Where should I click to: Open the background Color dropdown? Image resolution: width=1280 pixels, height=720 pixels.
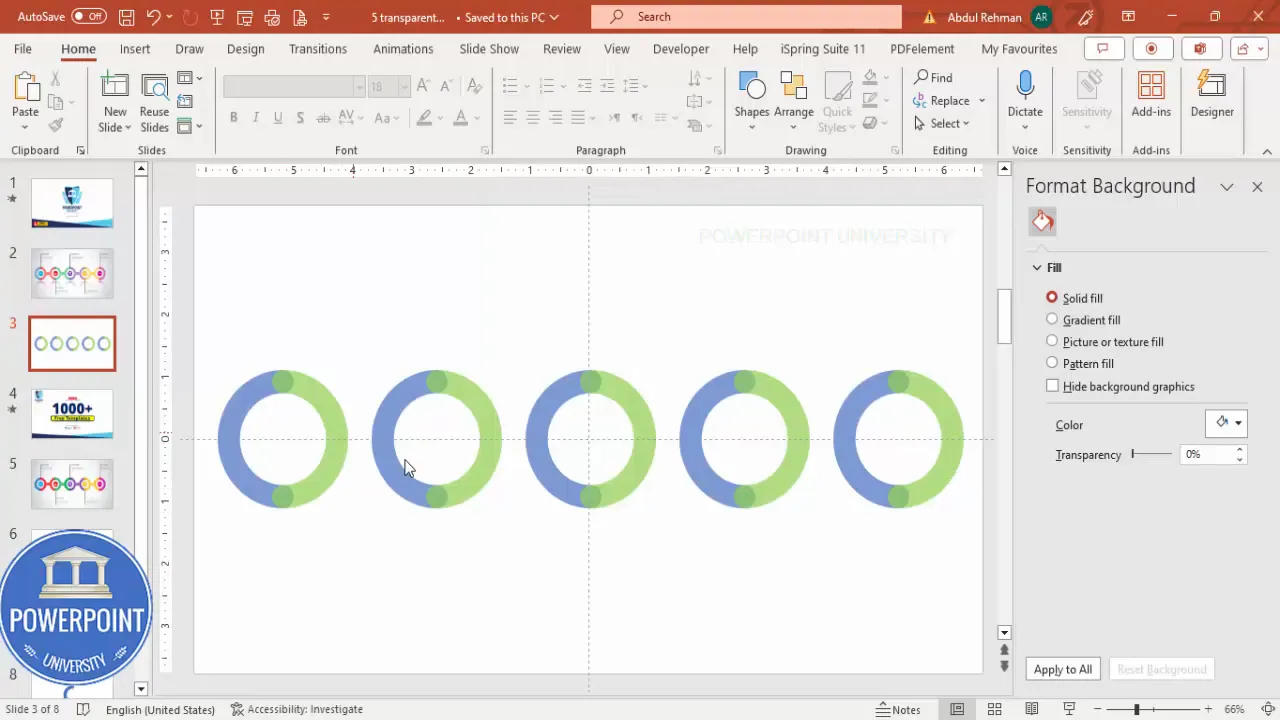(x=1238, y=422)
